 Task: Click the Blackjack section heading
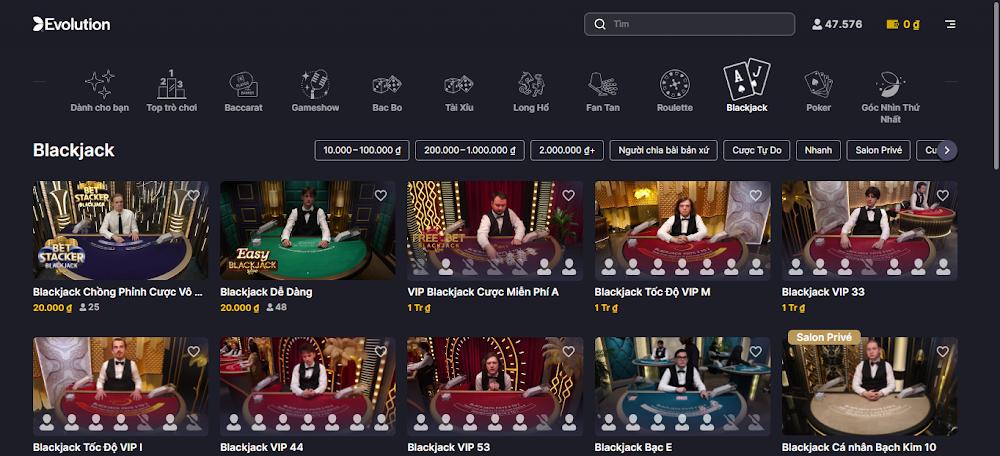point(73,151)
